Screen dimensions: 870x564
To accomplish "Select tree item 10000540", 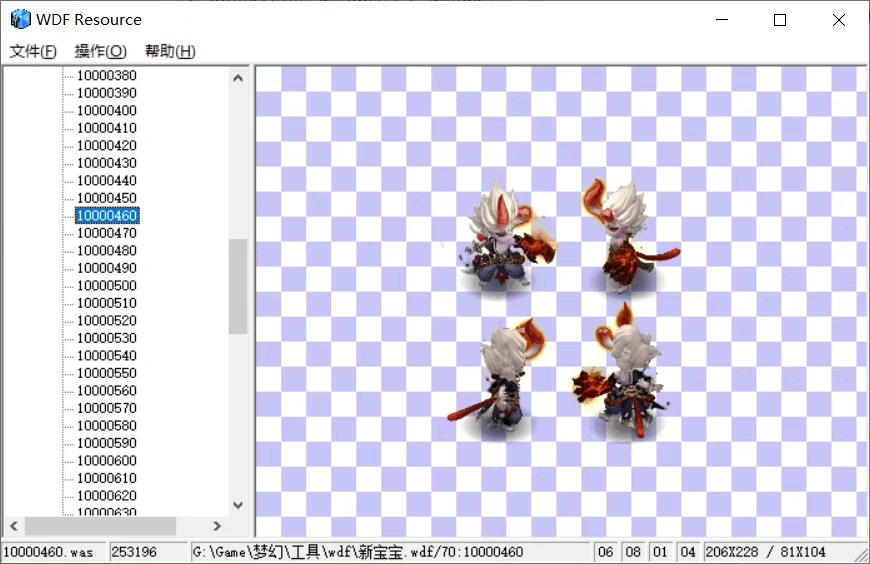I will coord(107,355).
